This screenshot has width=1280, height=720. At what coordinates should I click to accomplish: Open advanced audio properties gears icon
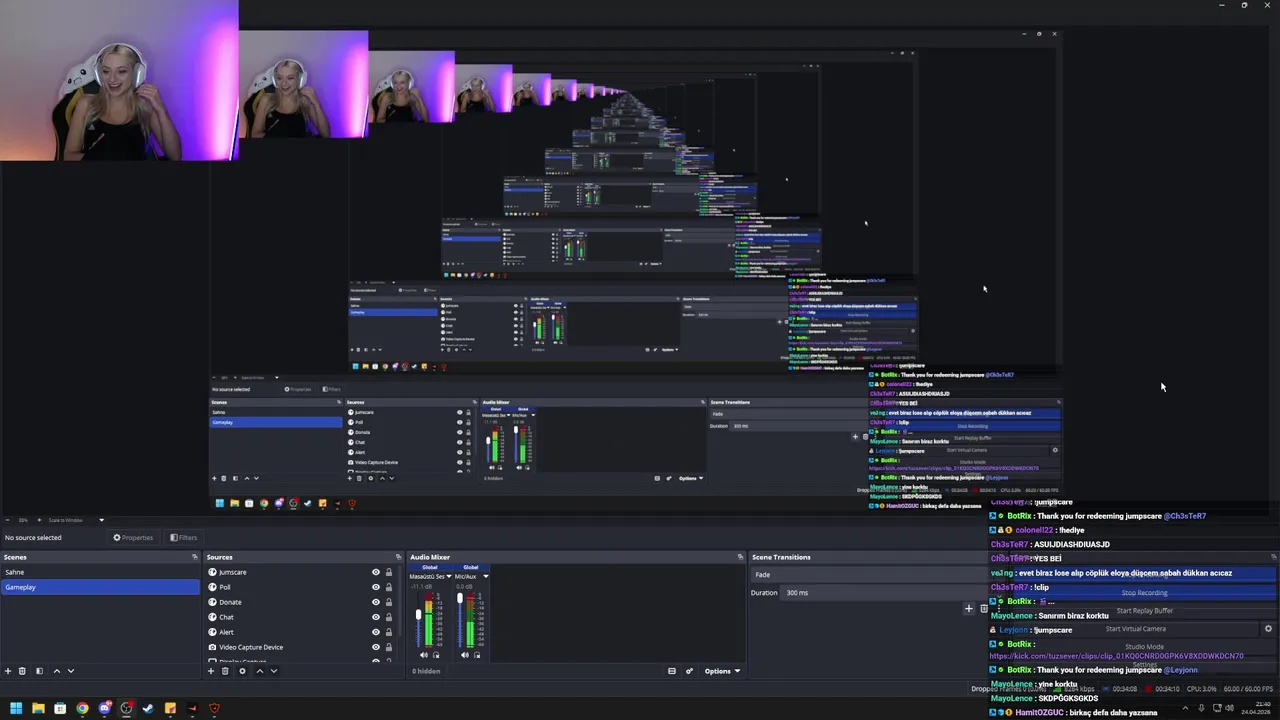[x=689, y=671]
